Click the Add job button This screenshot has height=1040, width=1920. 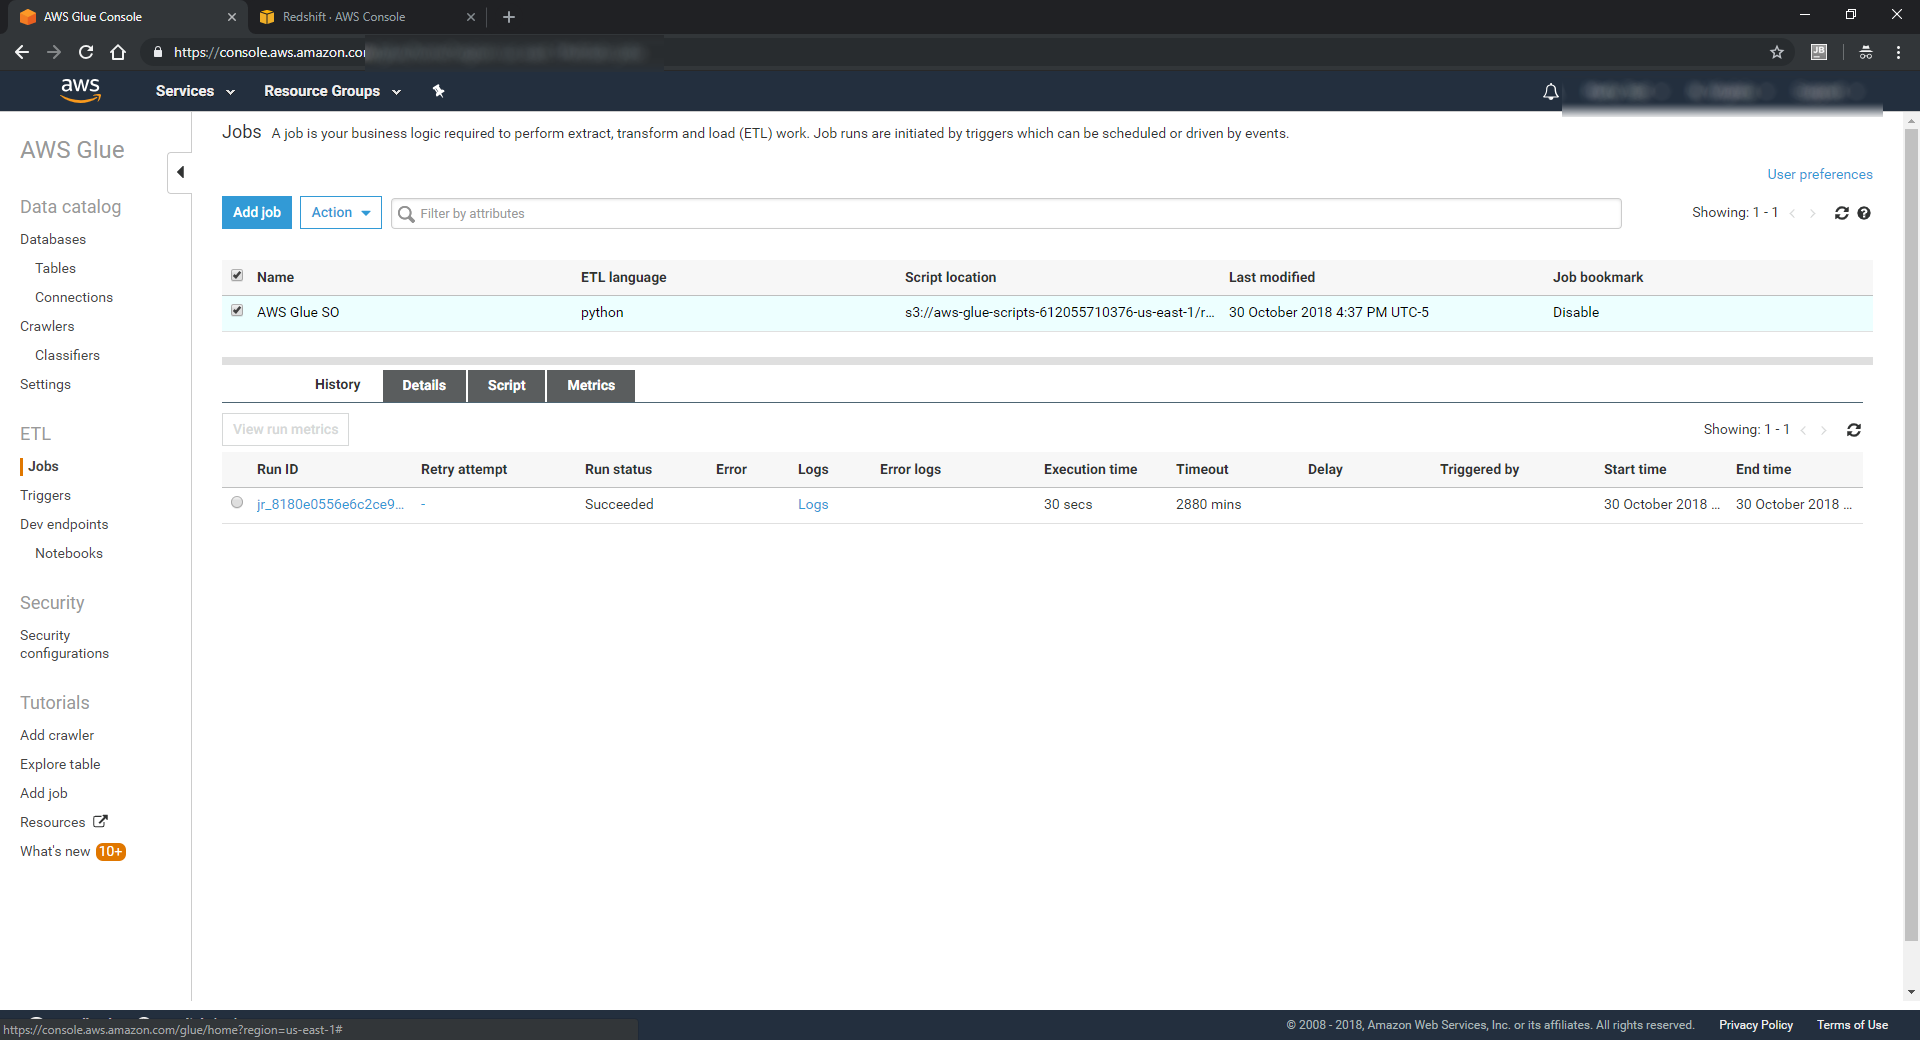pyautogui.click(x=257, y=213)
